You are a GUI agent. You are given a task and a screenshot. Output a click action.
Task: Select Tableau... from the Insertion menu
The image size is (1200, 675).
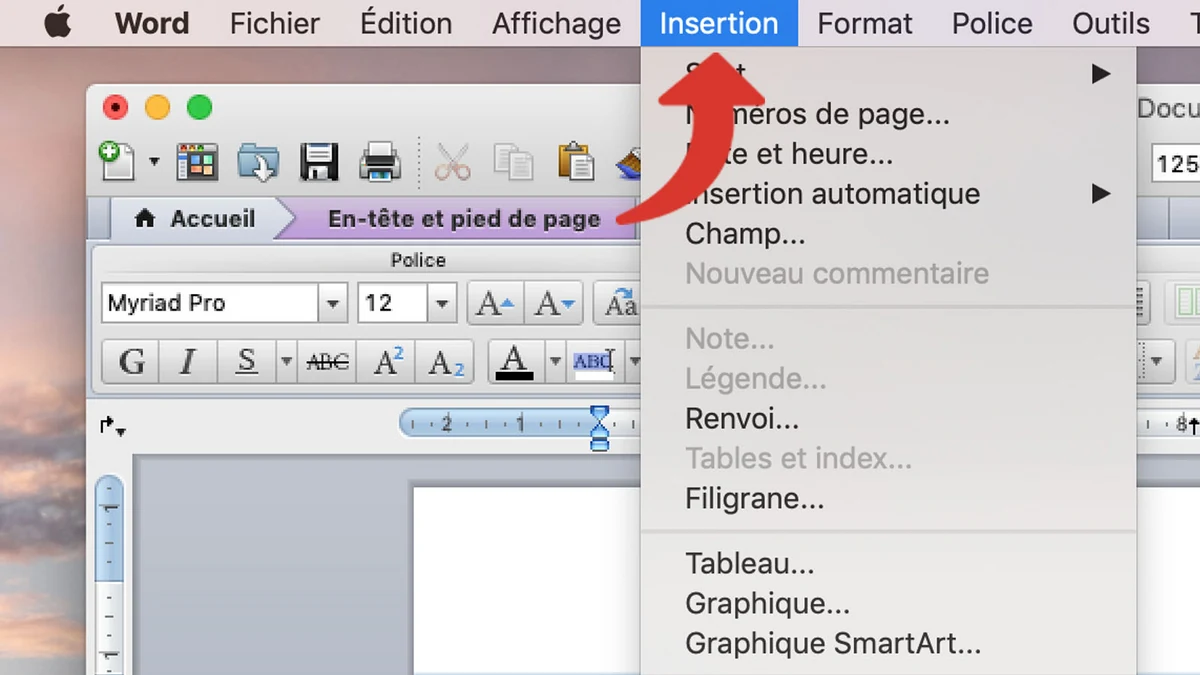pos(750,563)
